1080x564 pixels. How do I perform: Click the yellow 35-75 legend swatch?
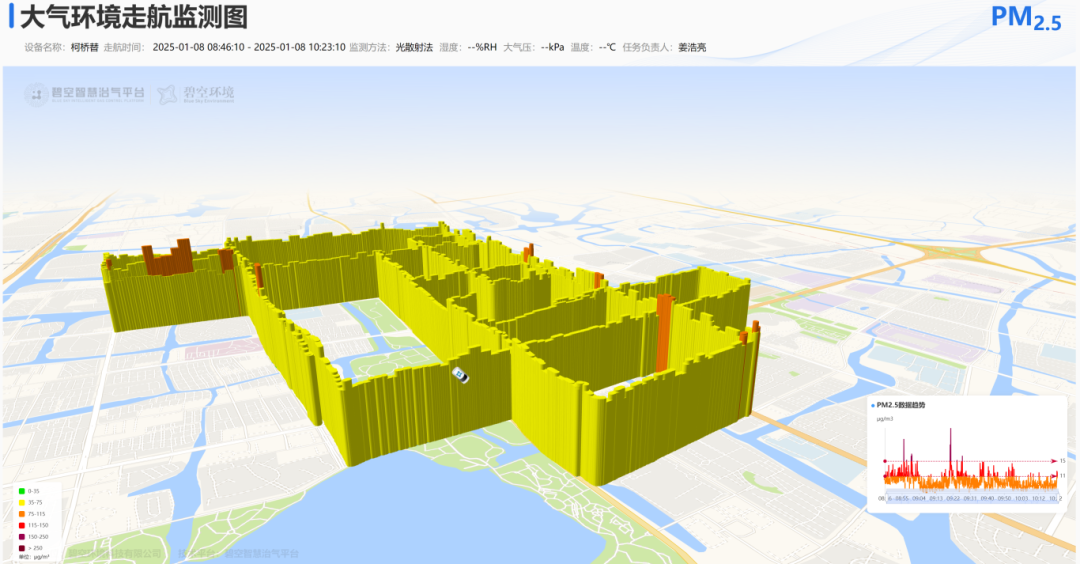22,503
